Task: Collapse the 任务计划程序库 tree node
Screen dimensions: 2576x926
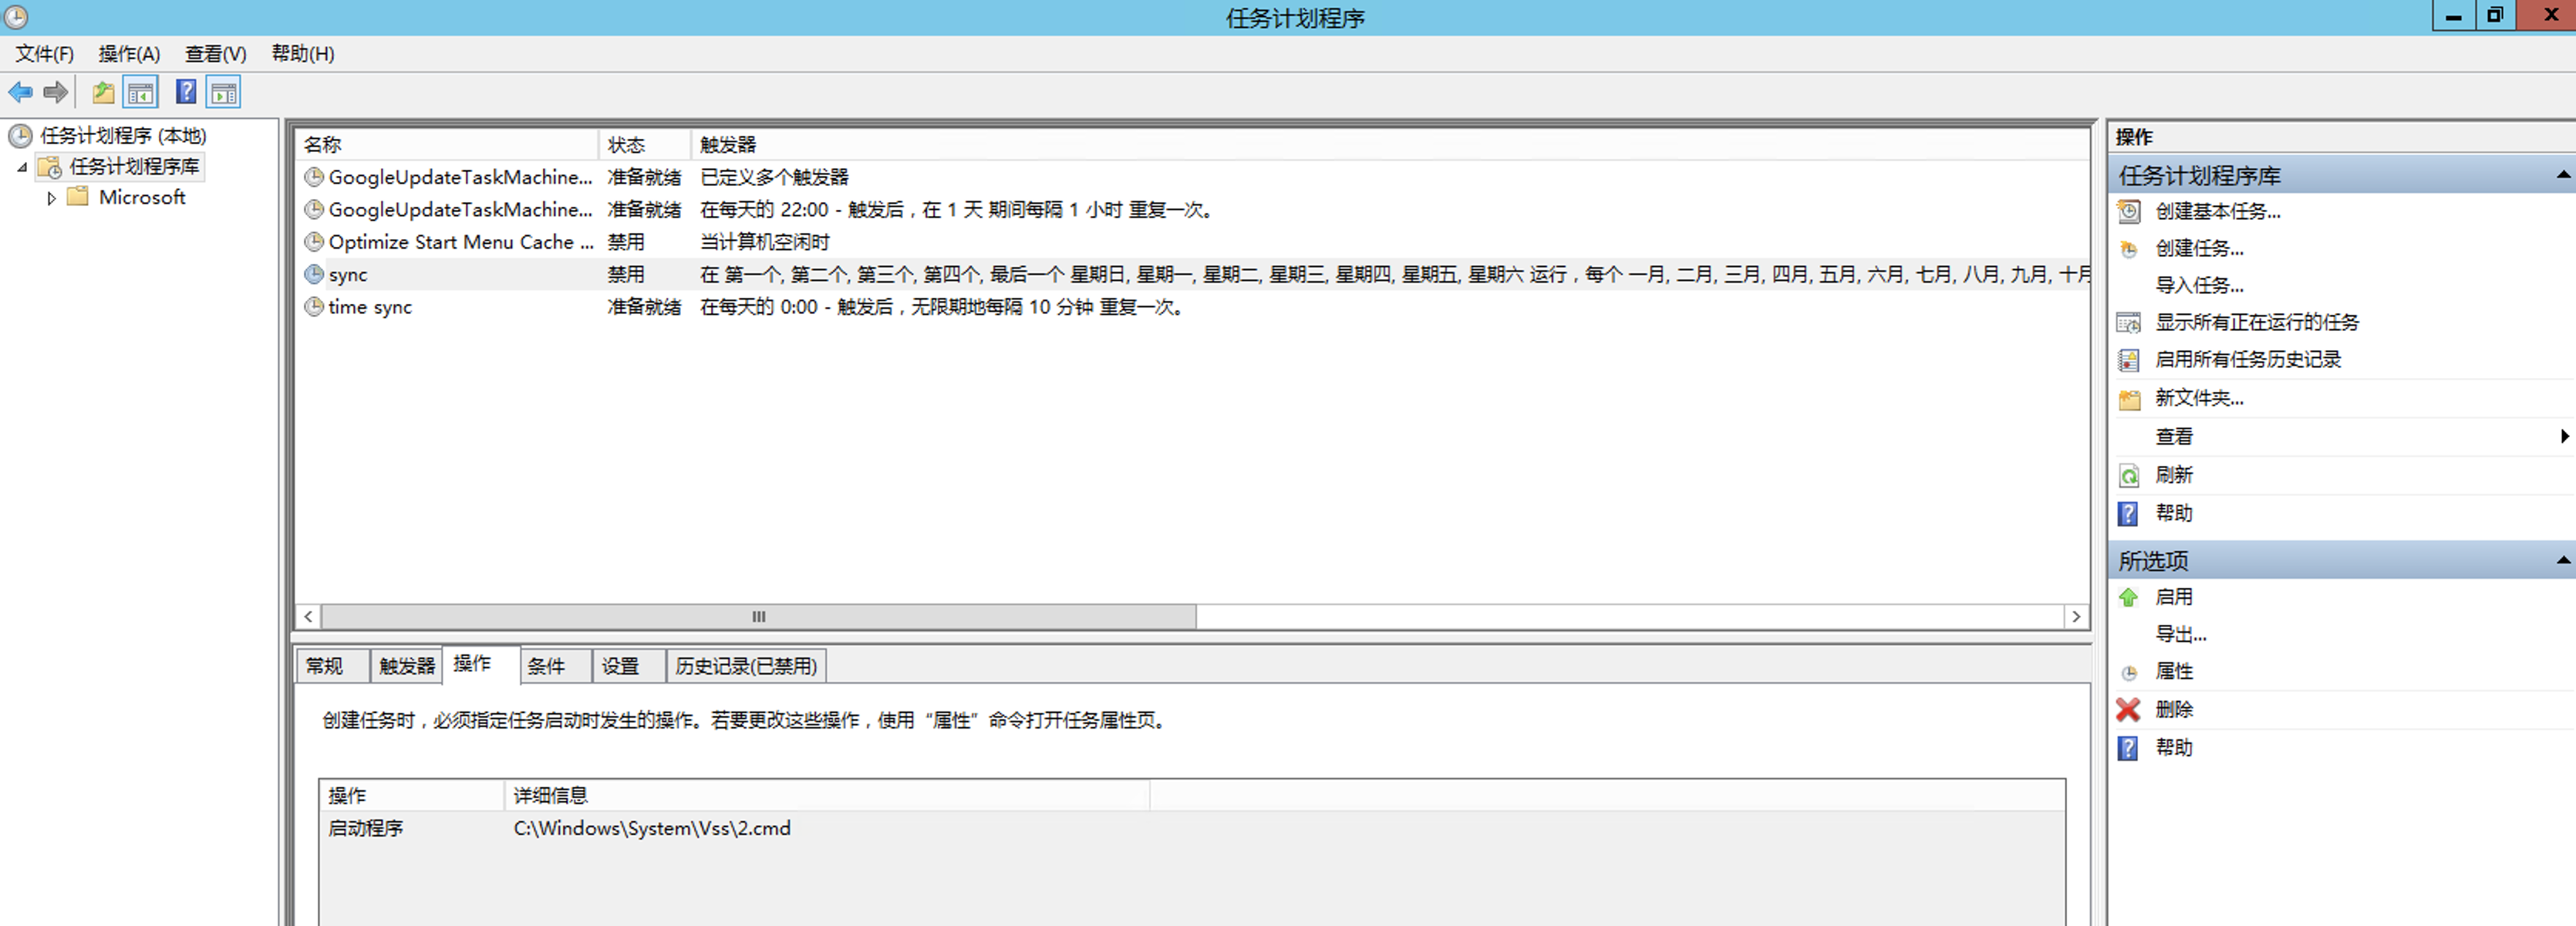Action: [22, 167]
